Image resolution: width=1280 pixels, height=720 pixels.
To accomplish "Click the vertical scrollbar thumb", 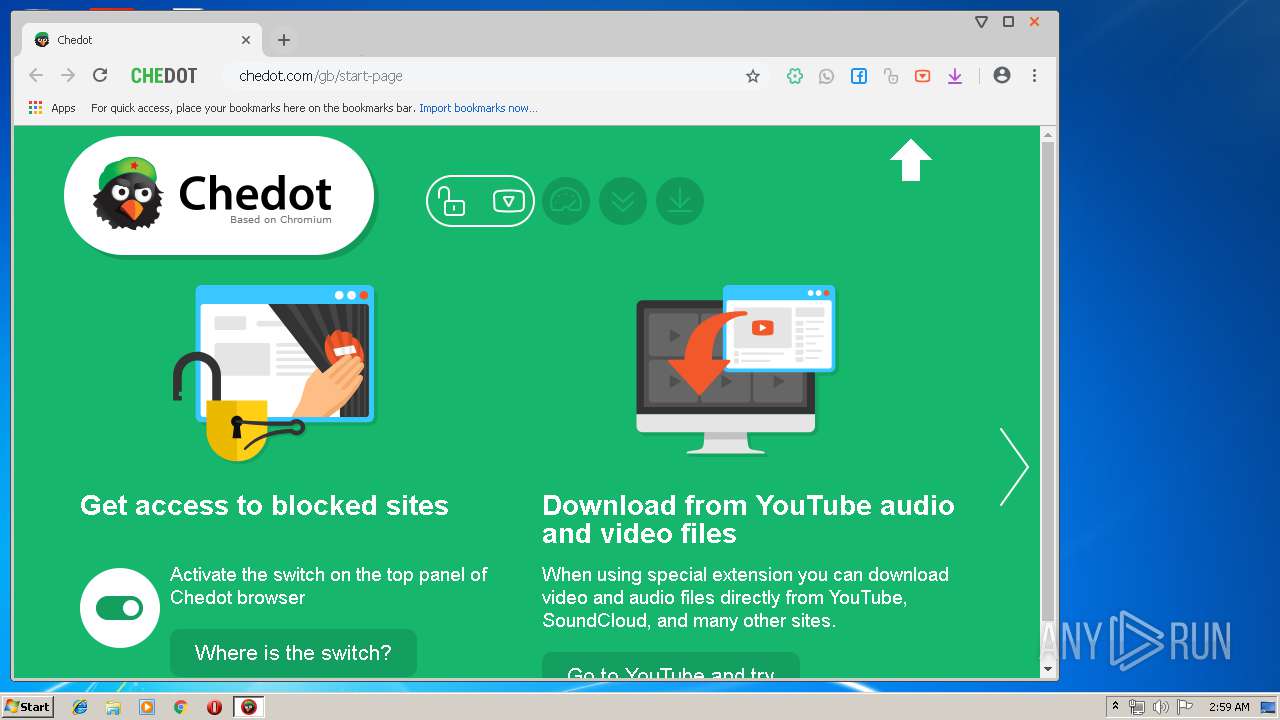I will pos(1048,380).
